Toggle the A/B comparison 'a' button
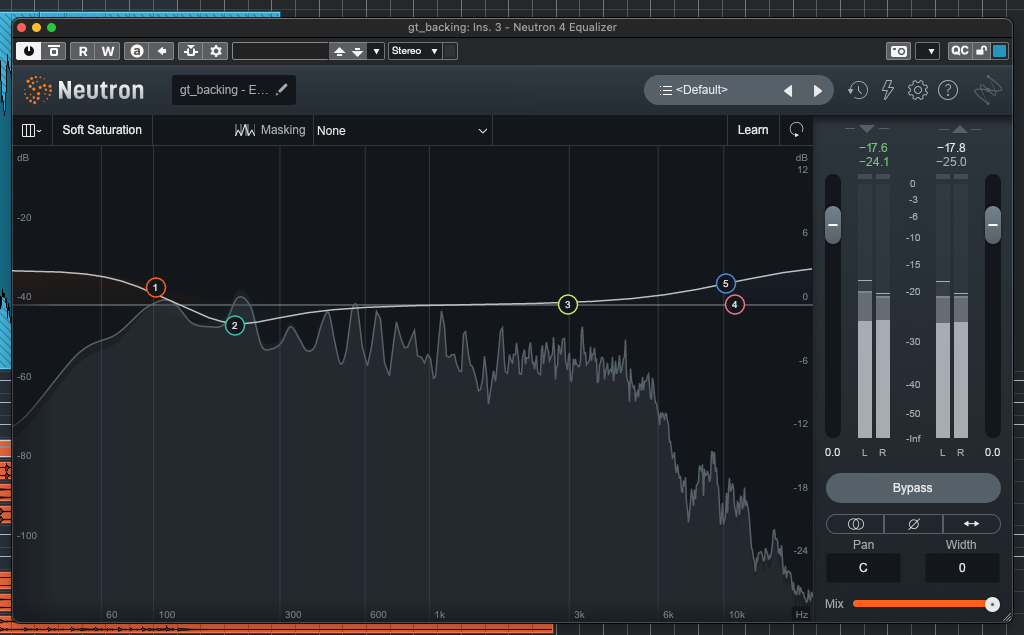1024x635 pixels. tap(136, 51)
